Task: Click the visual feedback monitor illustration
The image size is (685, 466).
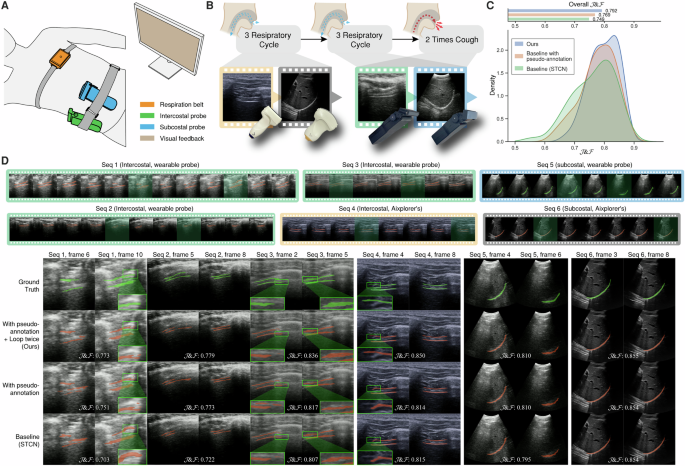Action: [x=169, y=39]
